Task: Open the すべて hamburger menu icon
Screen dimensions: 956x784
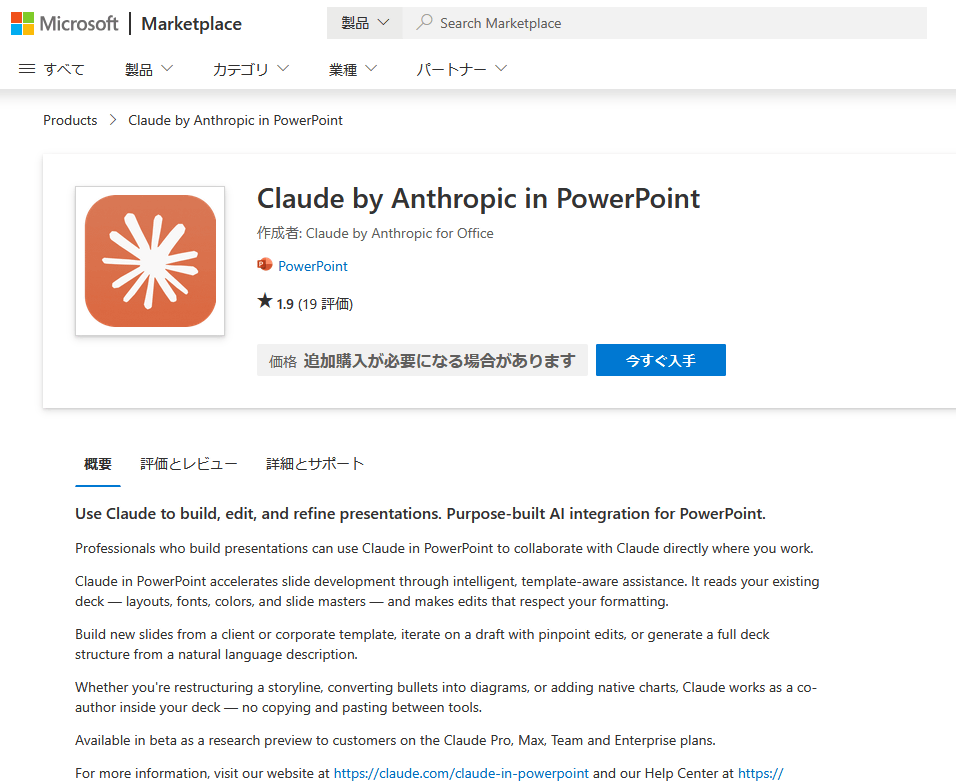Action: coord(27,69)
